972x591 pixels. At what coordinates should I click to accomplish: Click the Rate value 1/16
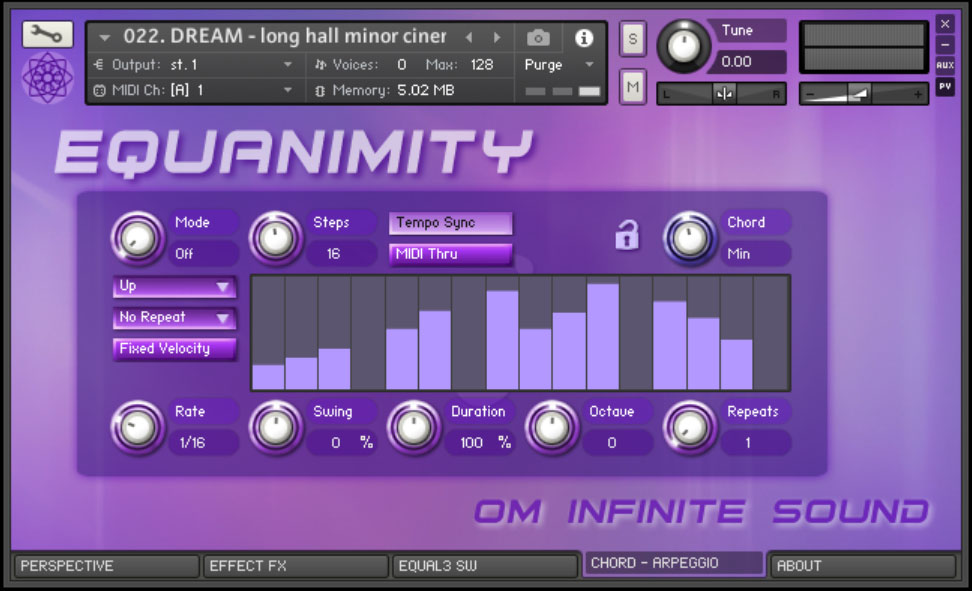[203, 443]
